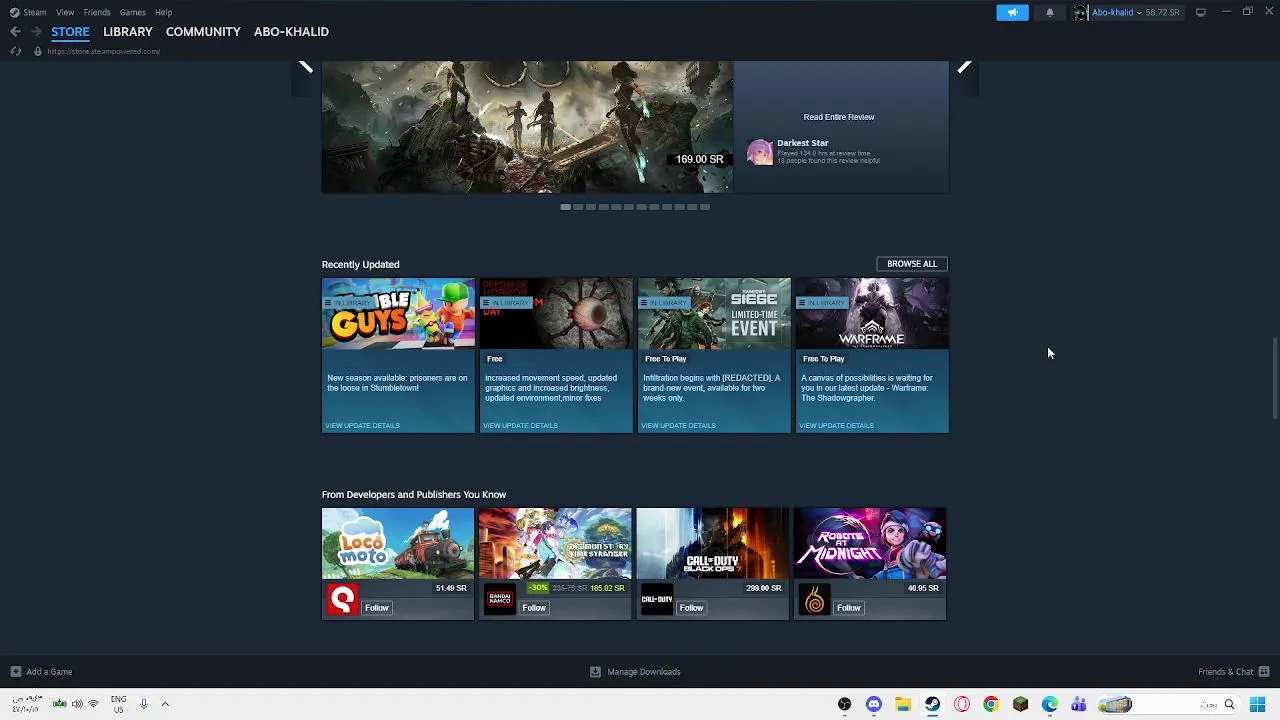Image resolution: width=1280 pixels, height=720 pixels.
Task: Click the ENG US language indicator
Action: (118, 704)
